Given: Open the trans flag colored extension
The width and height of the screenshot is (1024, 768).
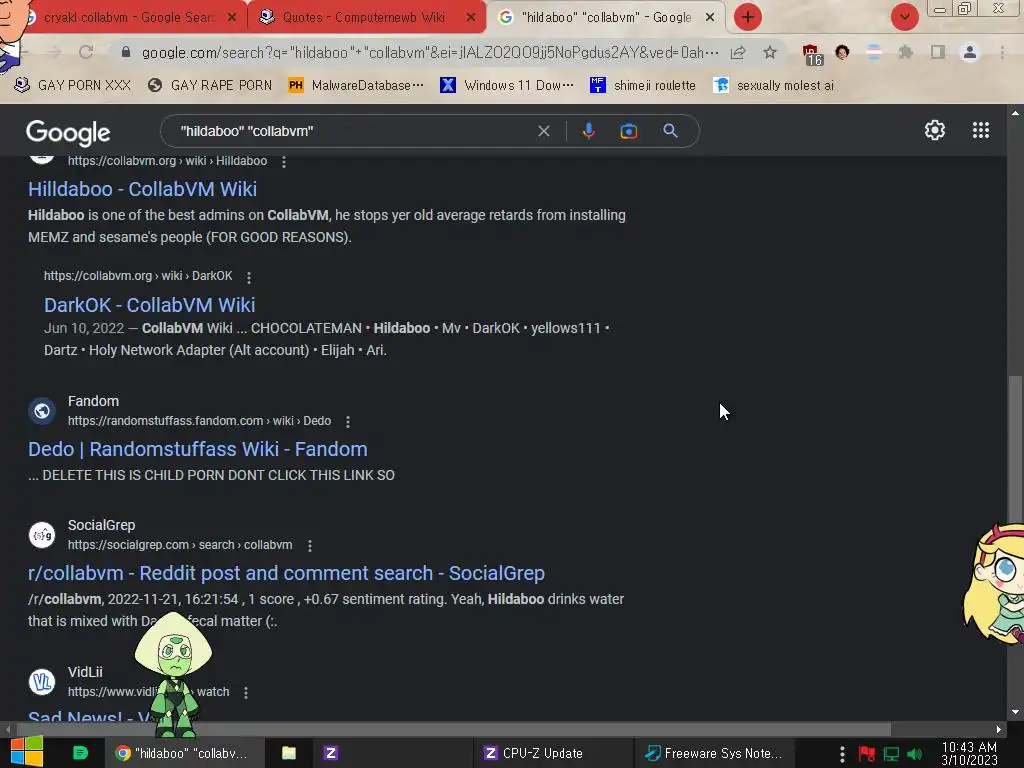Looking at the screenshot, I should tap(874, 52).
